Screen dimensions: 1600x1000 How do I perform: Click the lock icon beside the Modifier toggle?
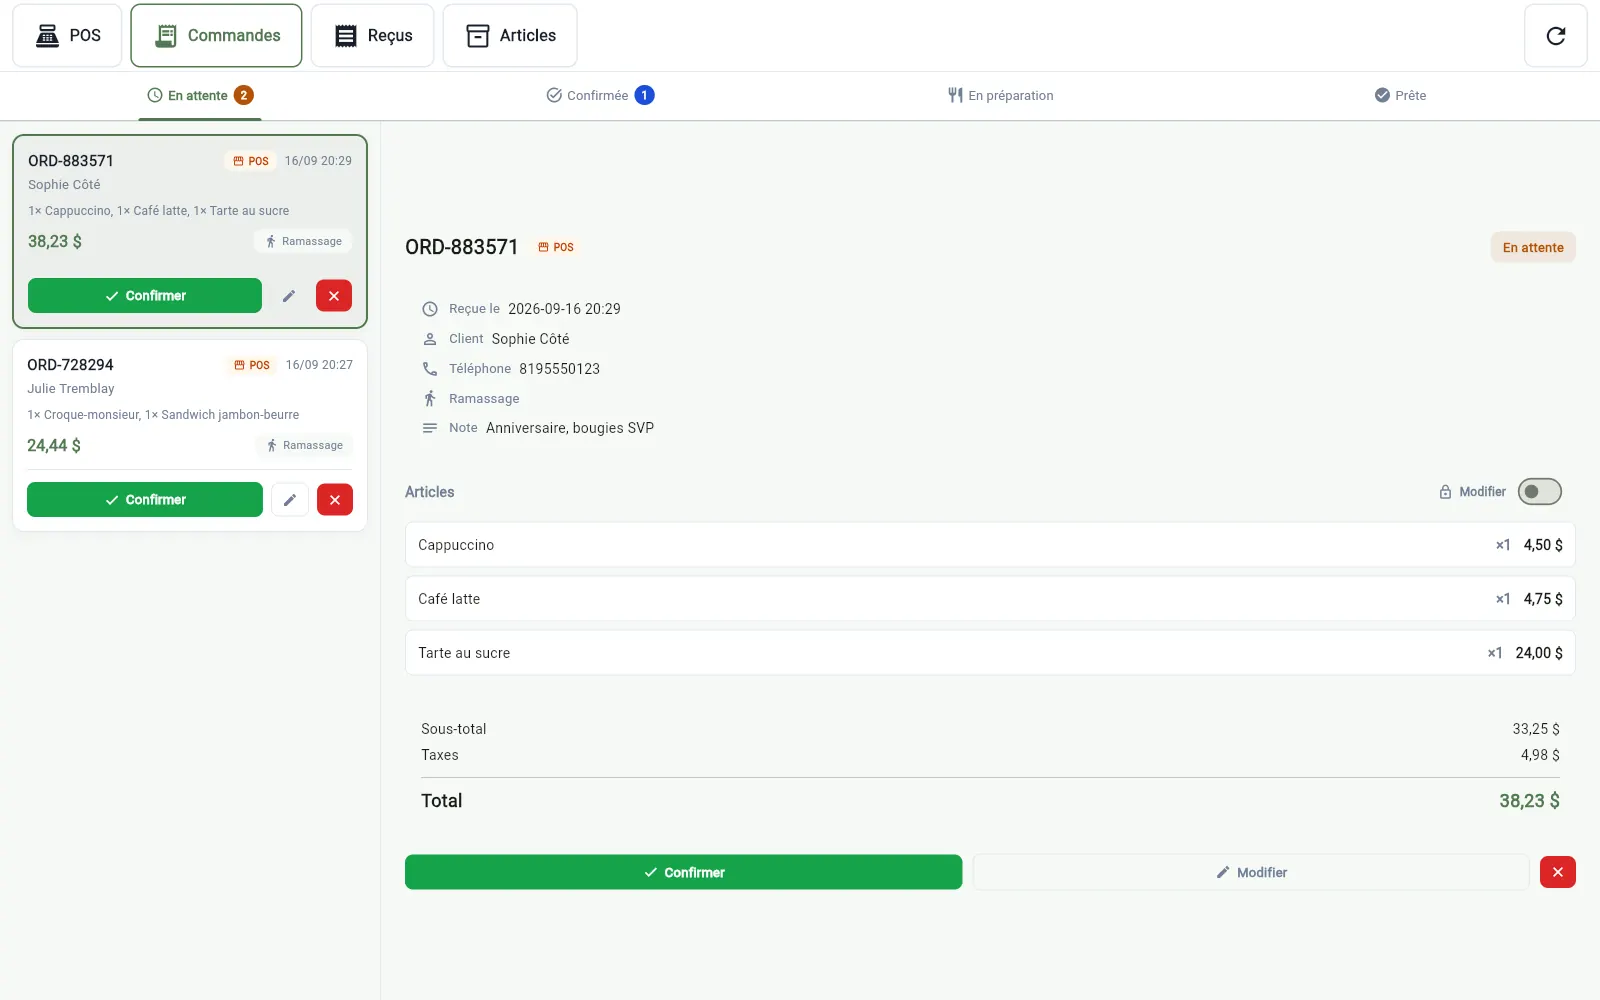tap(1445, 492)
